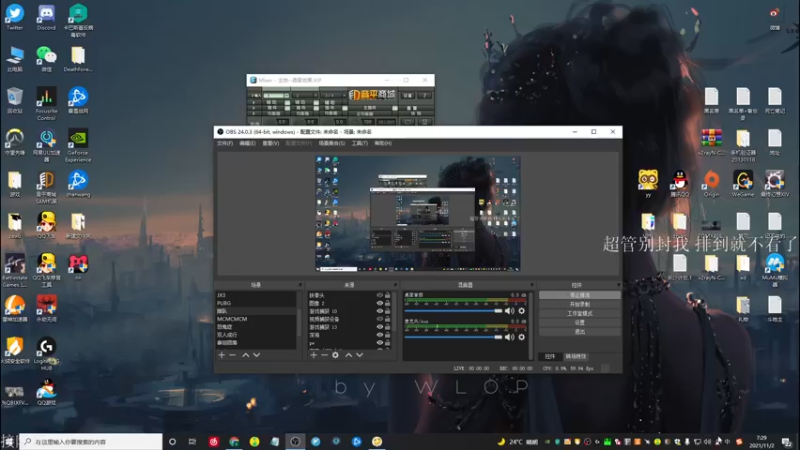Toggle first-row checkbox in Mixer's first column
This screenshot has width=800, height=450.
coord(287,102)
